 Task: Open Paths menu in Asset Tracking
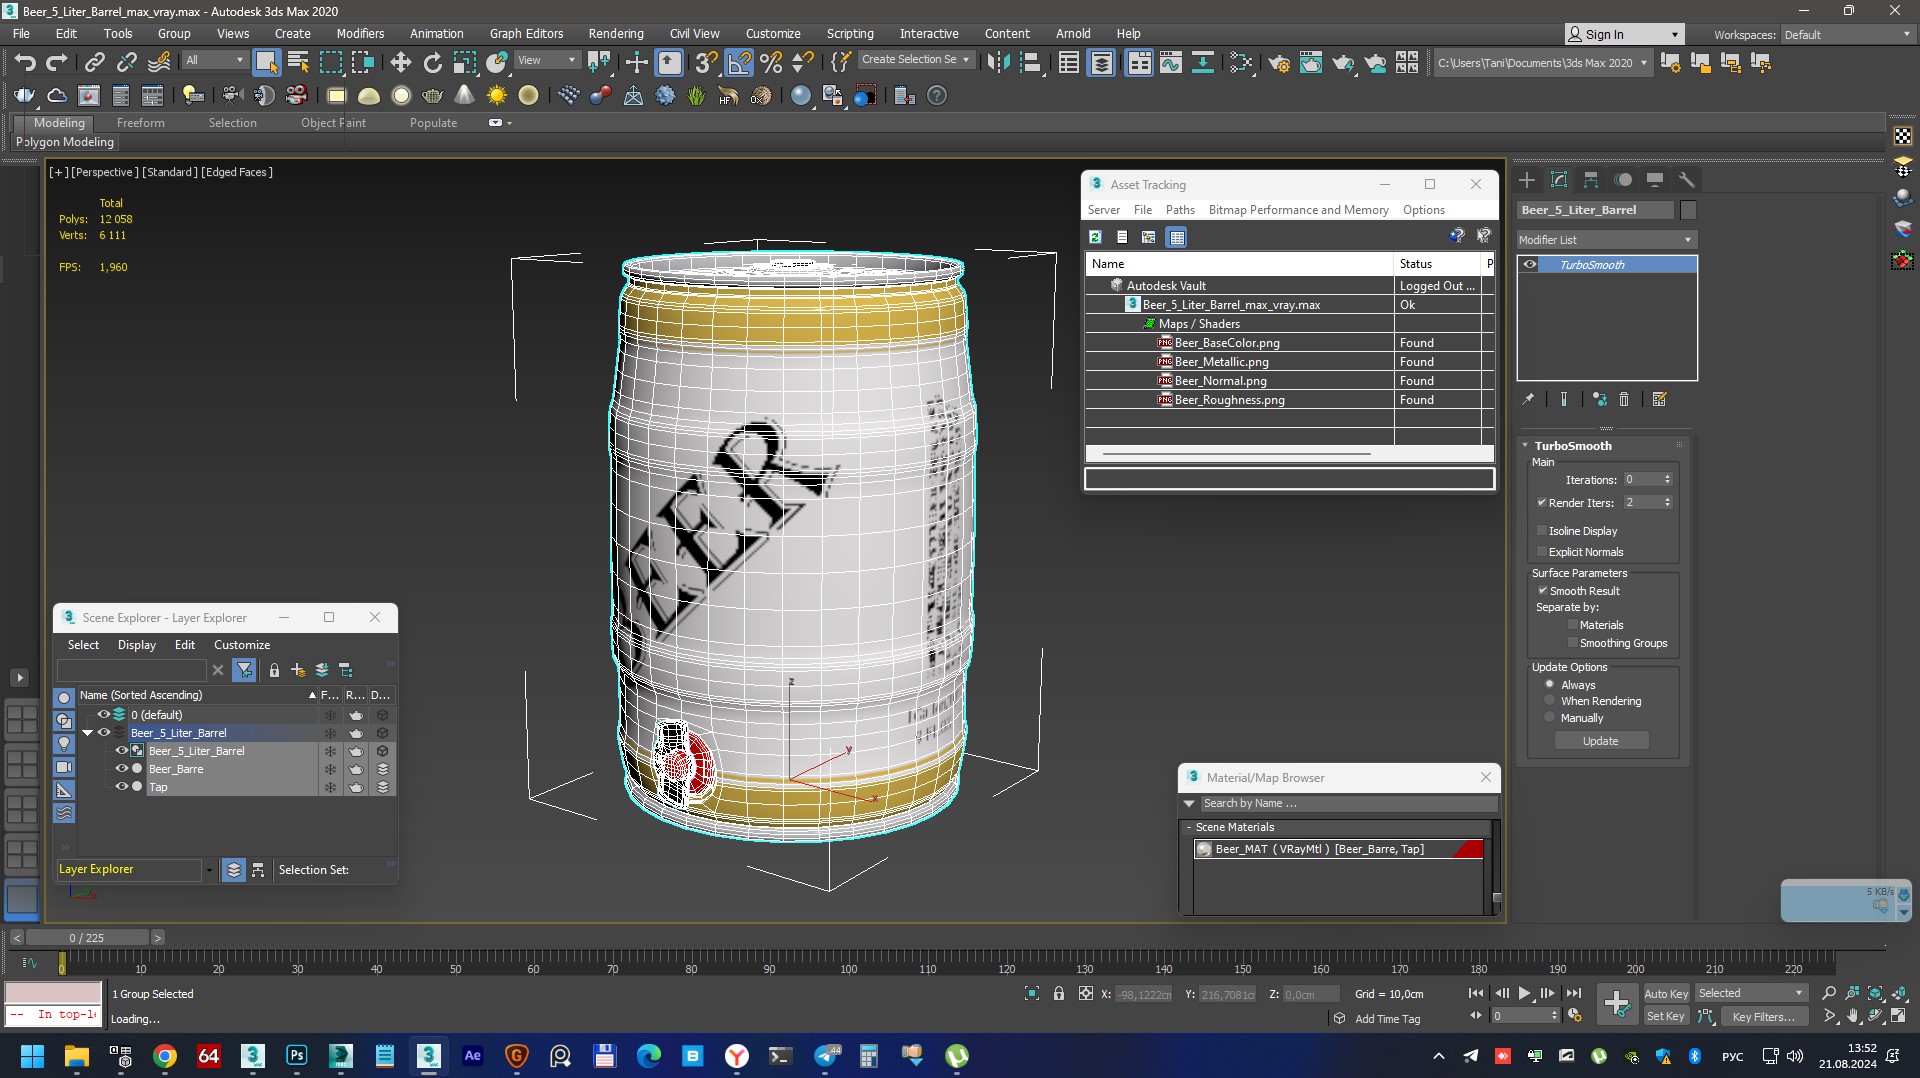[x=1180, y=210]
